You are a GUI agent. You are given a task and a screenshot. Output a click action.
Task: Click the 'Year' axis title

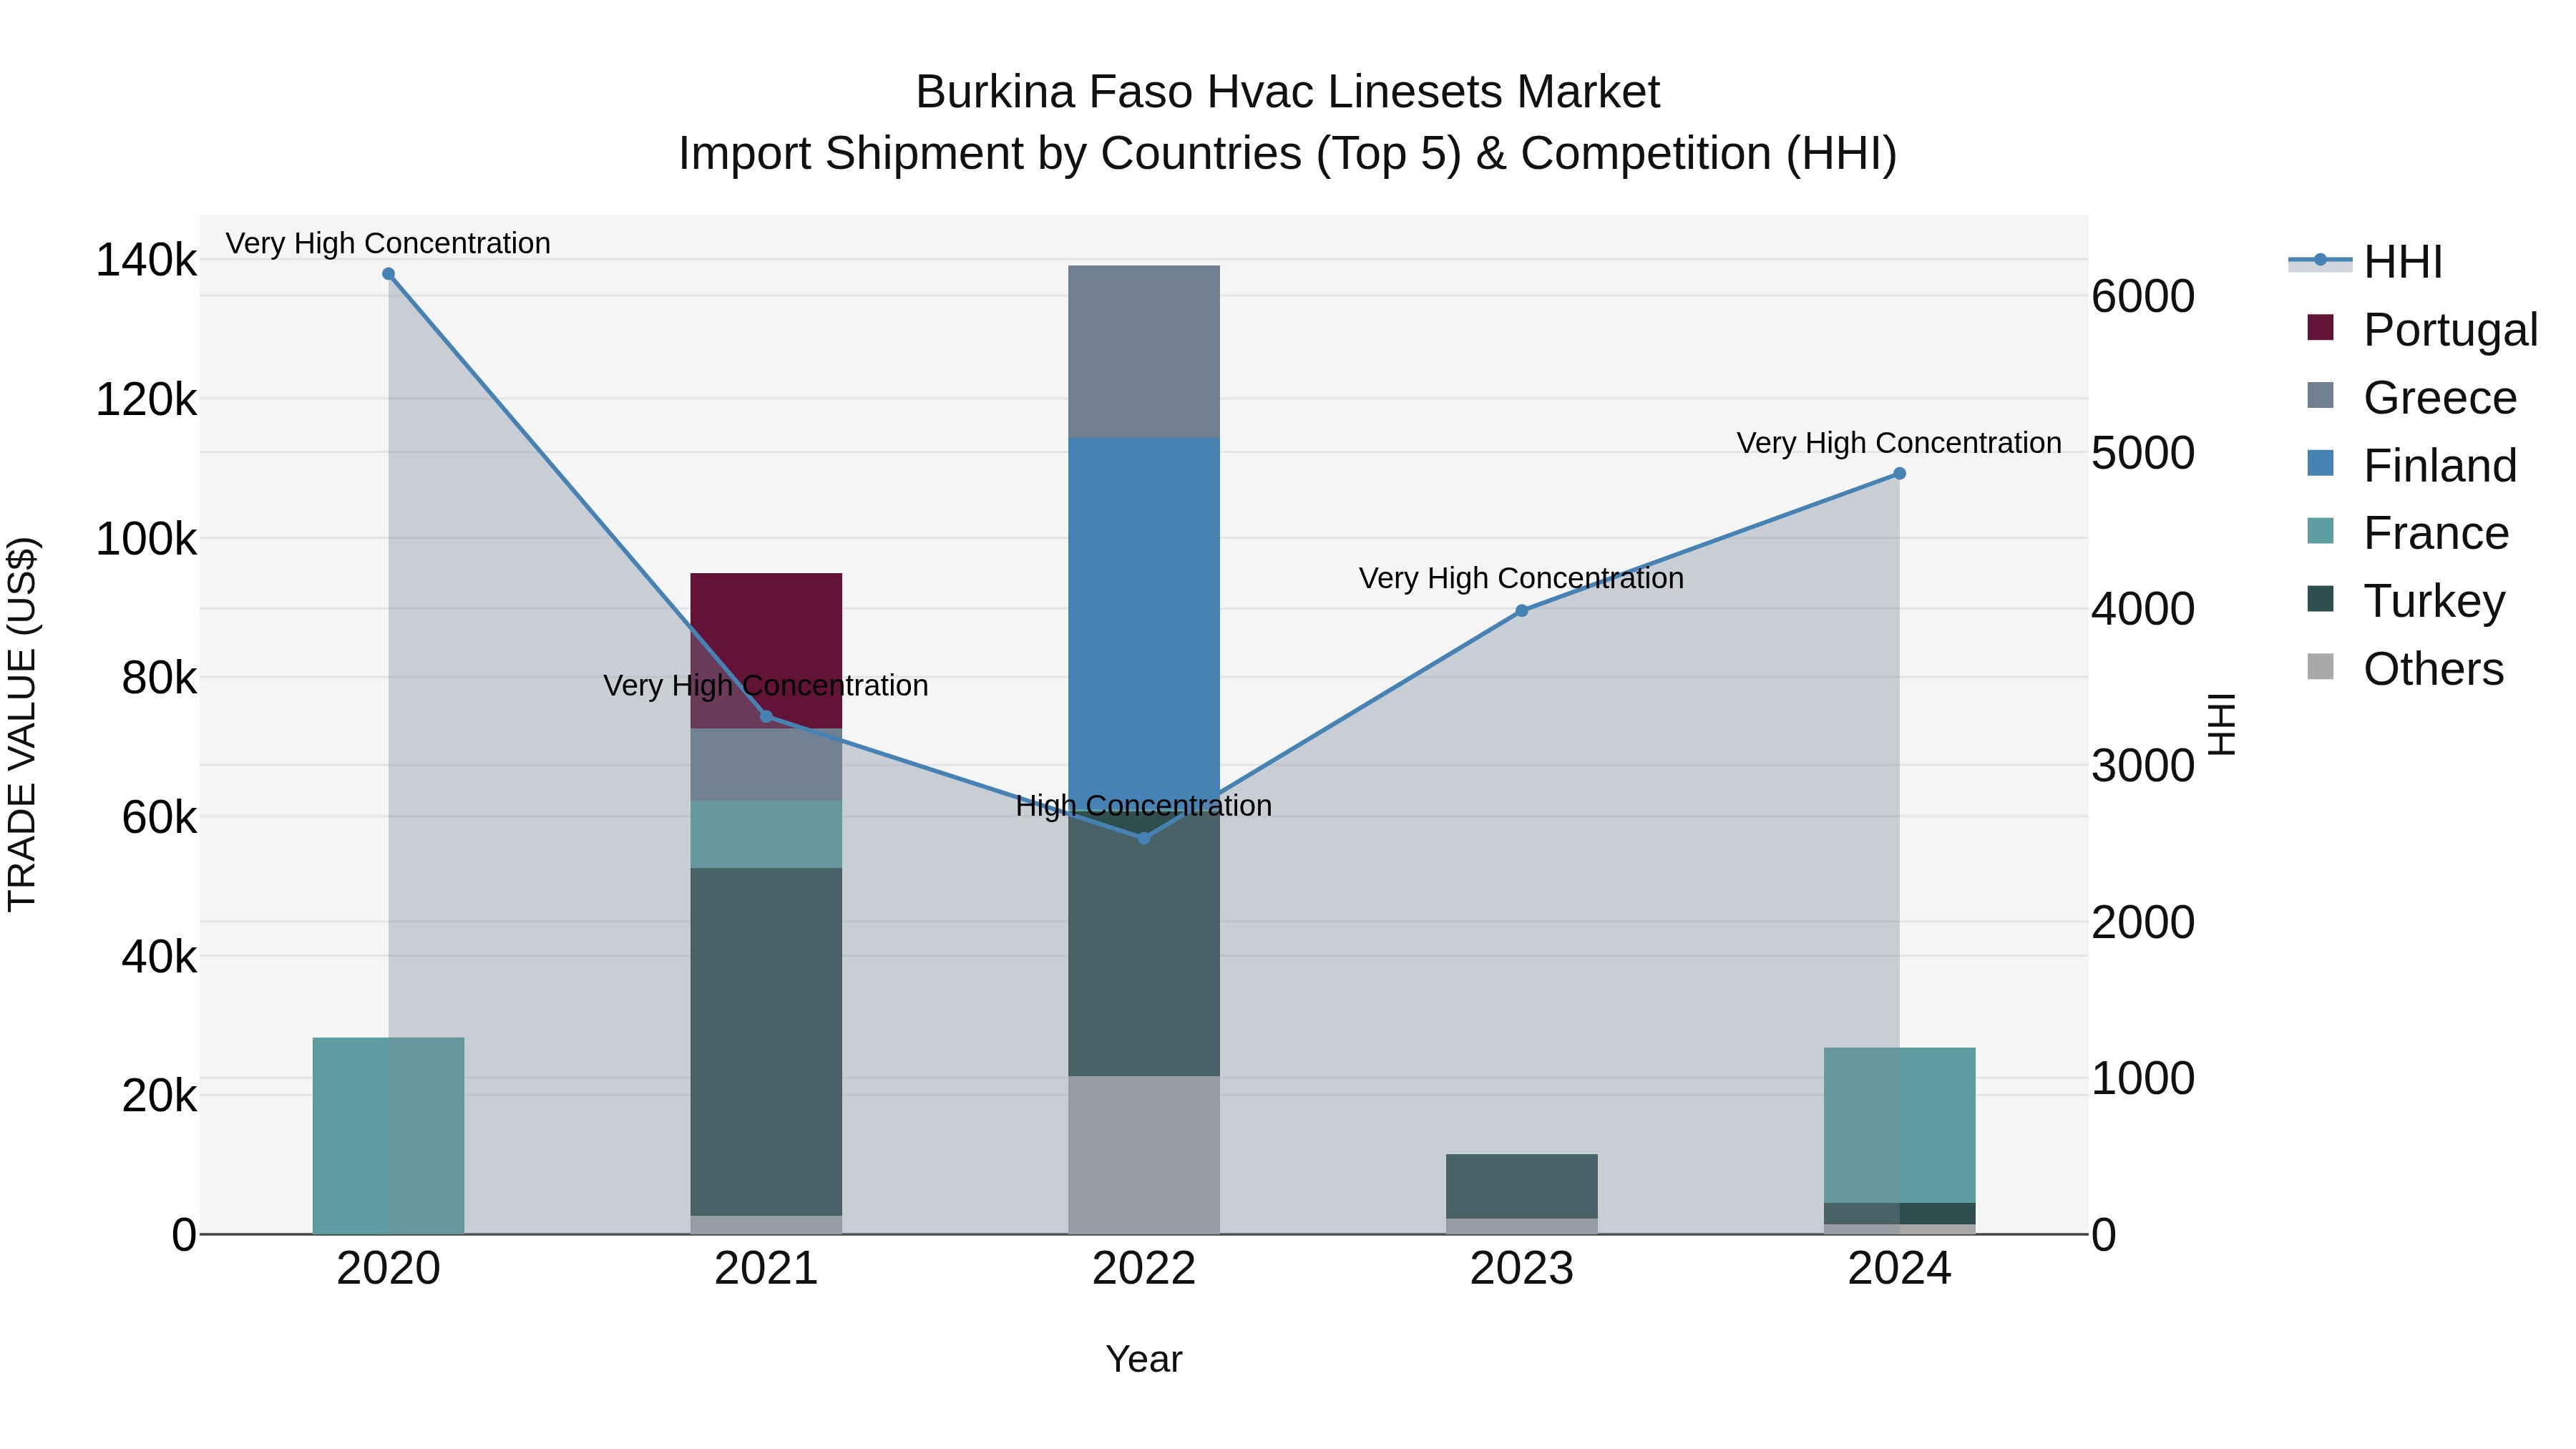[1144, 1360]
